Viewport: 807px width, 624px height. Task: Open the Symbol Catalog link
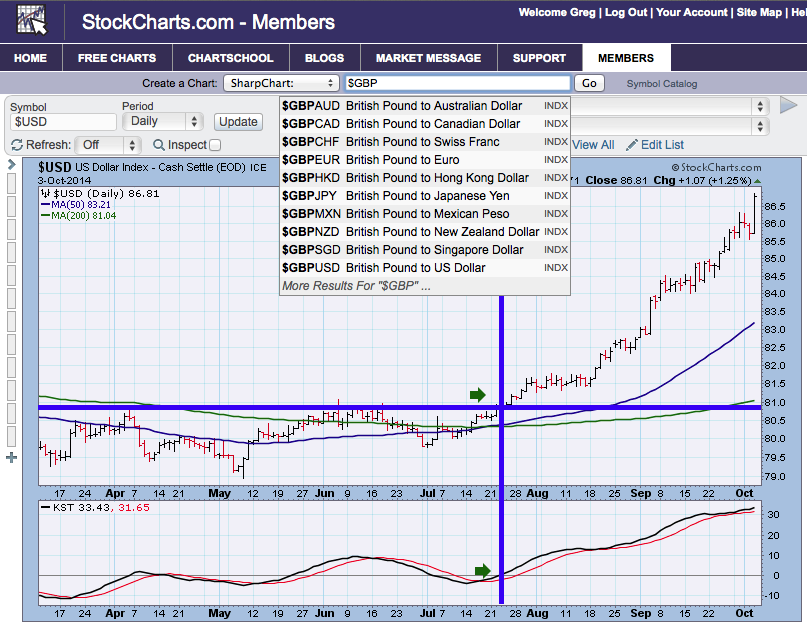[x=661, y=84]
